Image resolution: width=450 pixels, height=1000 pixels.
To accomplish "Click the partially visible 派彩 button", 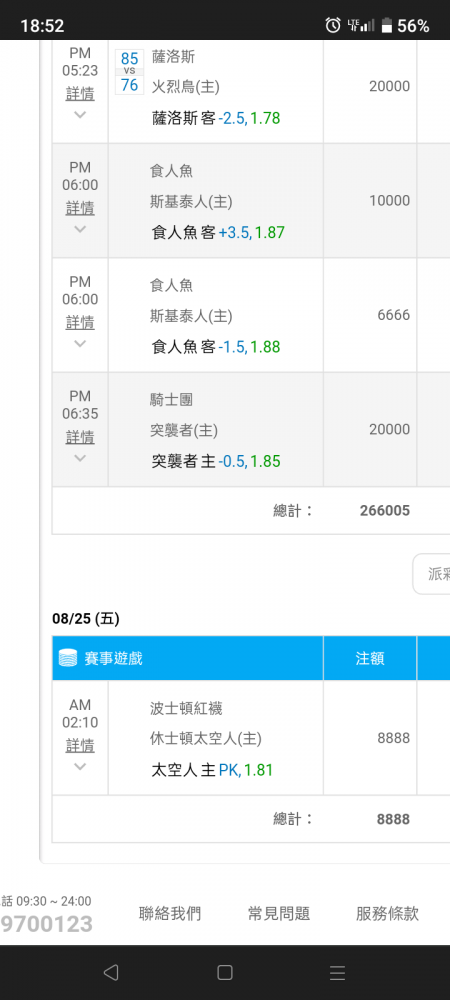I will (x=432, y=574).
